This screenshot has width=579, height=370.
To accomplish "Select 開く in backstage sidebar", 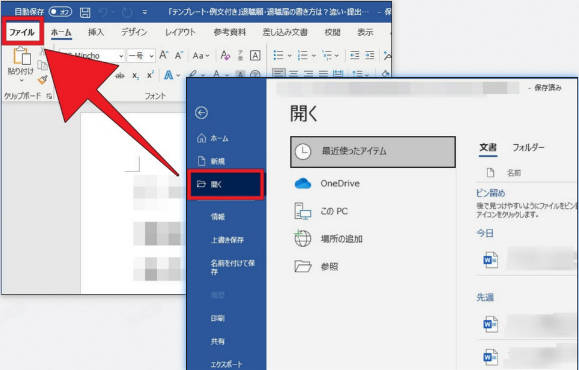I will coord(226,184).
